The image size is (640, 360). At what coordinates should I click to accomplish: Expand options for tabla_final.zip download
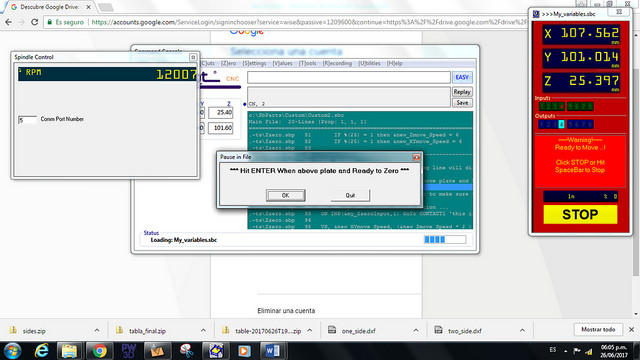coord(203,330)
